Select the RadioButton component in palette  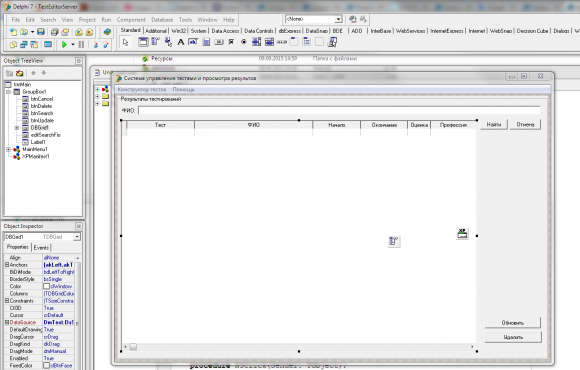click(x=243, y=42)
